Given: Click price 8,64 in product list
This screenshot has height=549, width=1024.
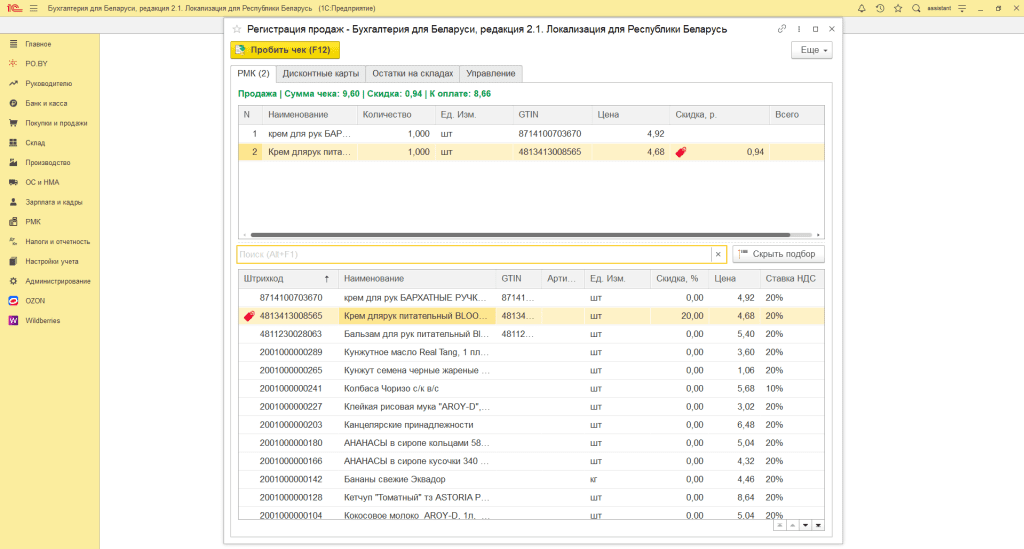Looking at the screenshot, I should (745, 497).
